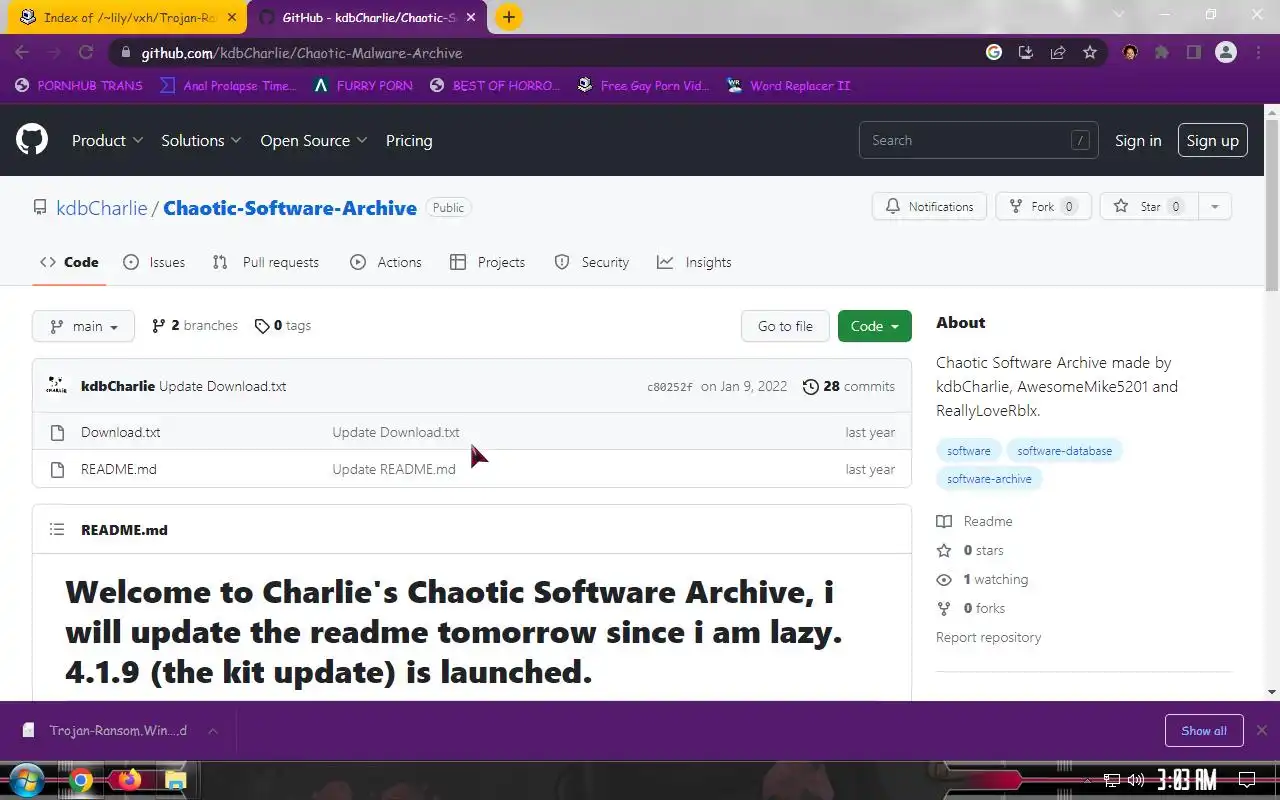Viewport: 1280px width, 800px height.
Task: View the 2 branches link
Action: (195, 326)
